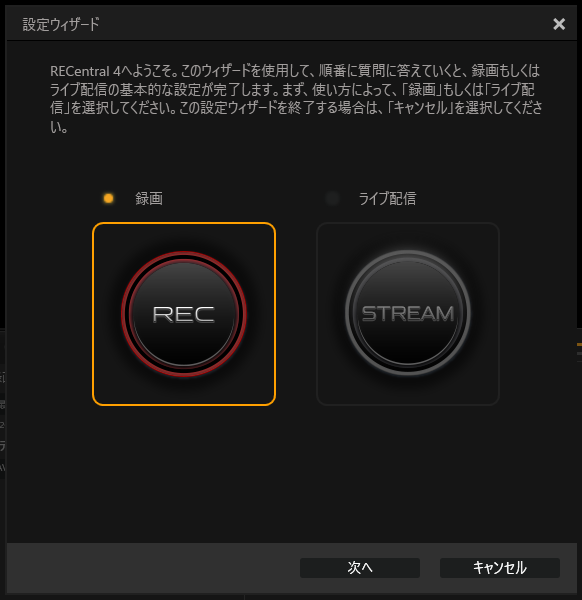Close the 設定ウィザード dialog with X

[x=559, y=24]
